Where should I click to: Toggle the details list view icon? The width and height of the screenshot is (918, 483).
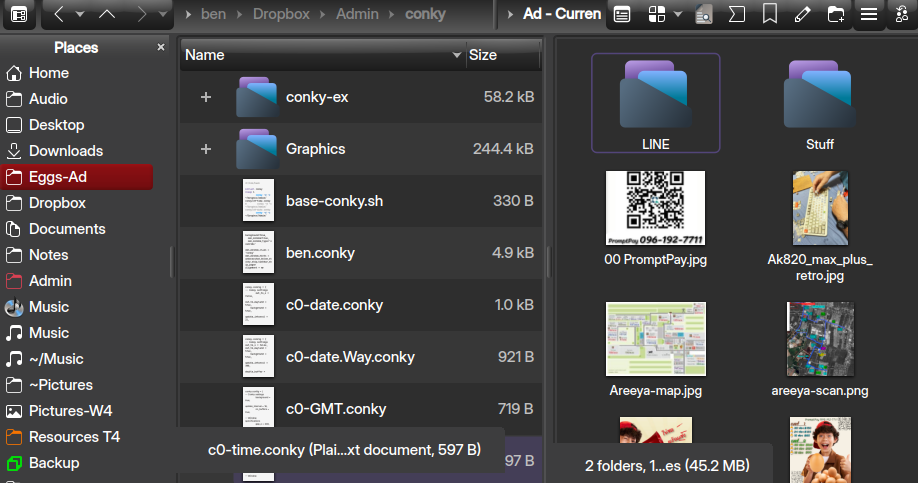[x=622, y=14]
